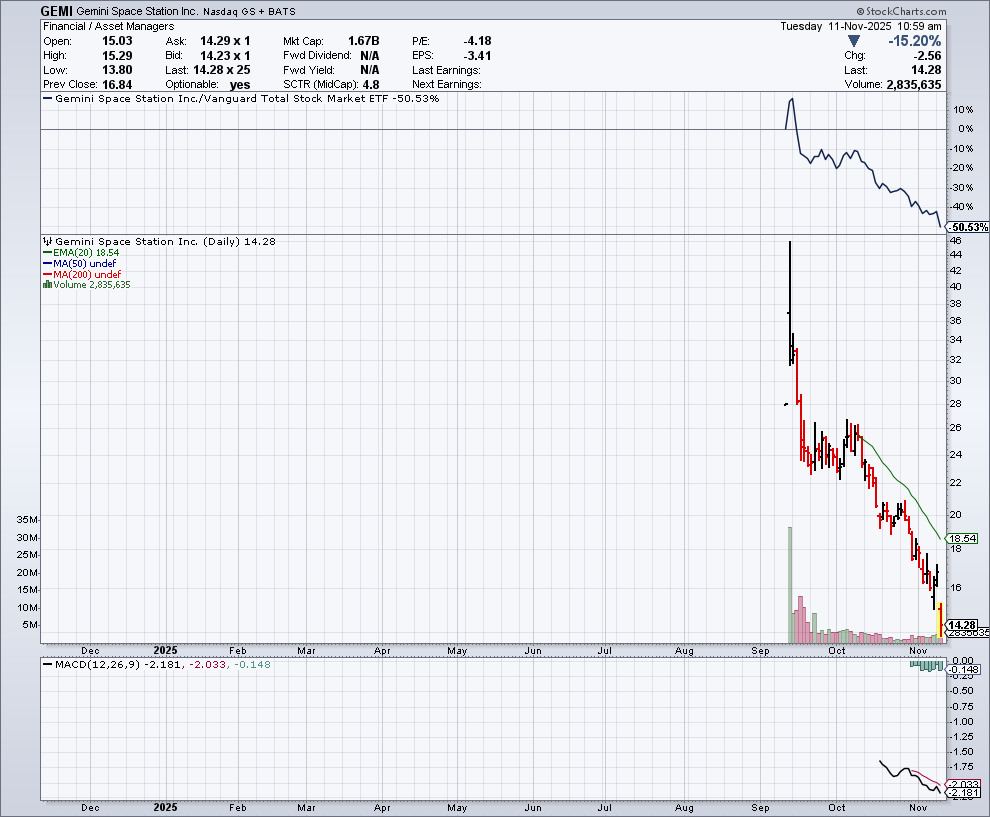The height and width of the screenshot is (817, 990).
Task: Click the down-triangle price change indicator
Action: pos(853,41)
